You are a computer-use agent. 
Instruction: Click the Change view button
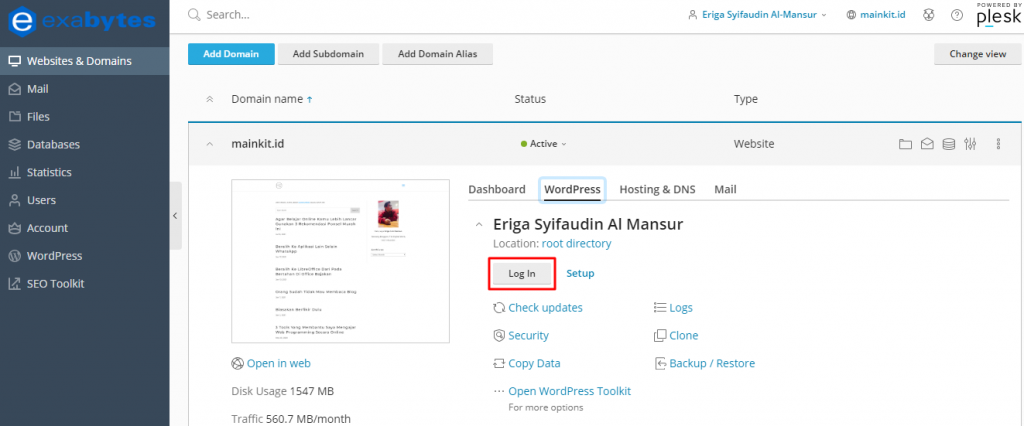(x=978, y=54)
